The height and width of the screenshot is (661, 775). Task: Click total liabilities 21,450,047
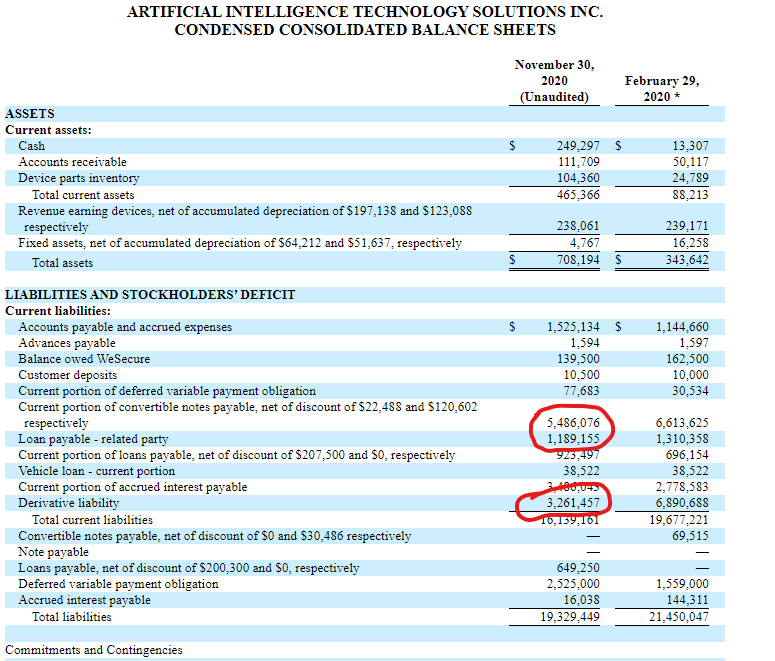point(679,617)
